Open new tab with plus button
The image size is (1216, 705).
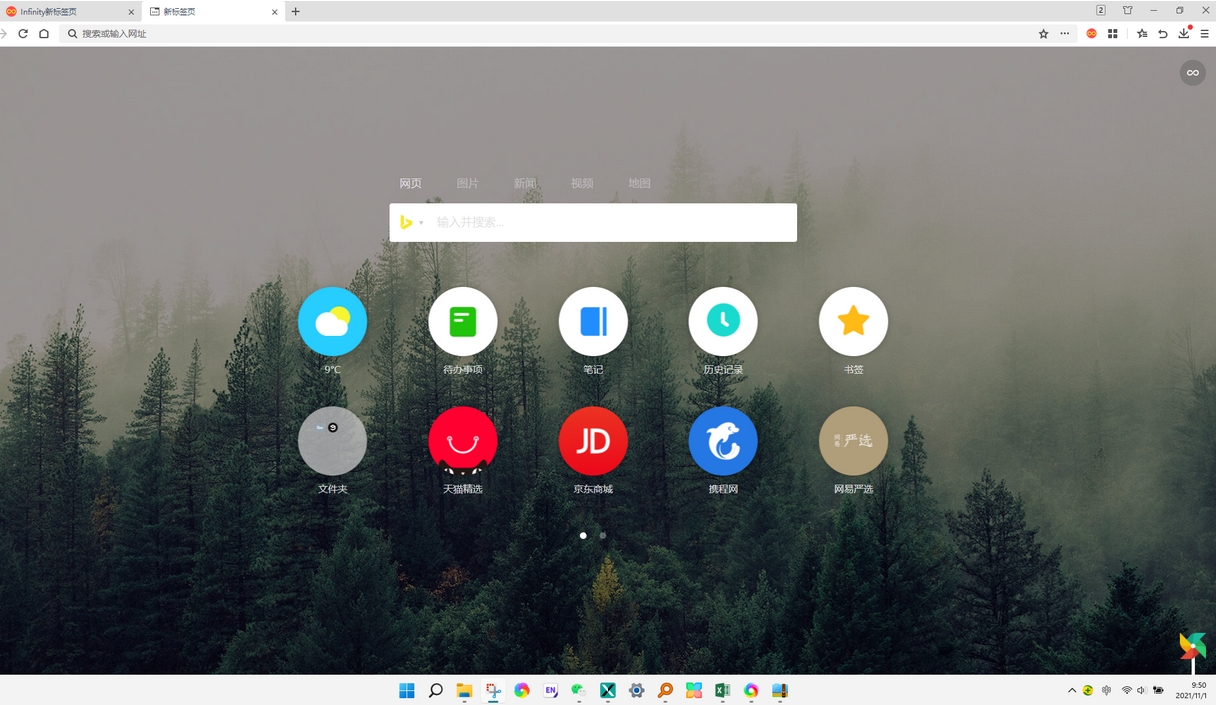point(295,11)
